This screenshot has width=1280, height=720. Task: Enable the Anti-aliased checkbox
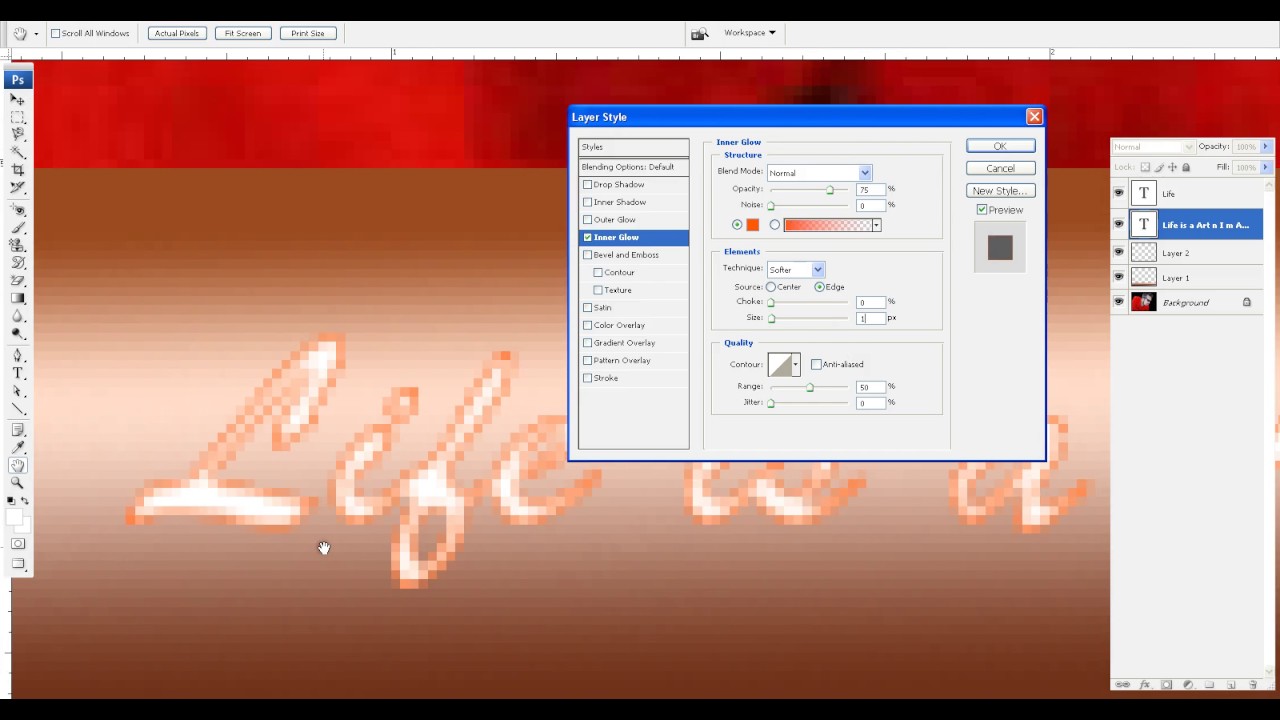coord(816,365)
